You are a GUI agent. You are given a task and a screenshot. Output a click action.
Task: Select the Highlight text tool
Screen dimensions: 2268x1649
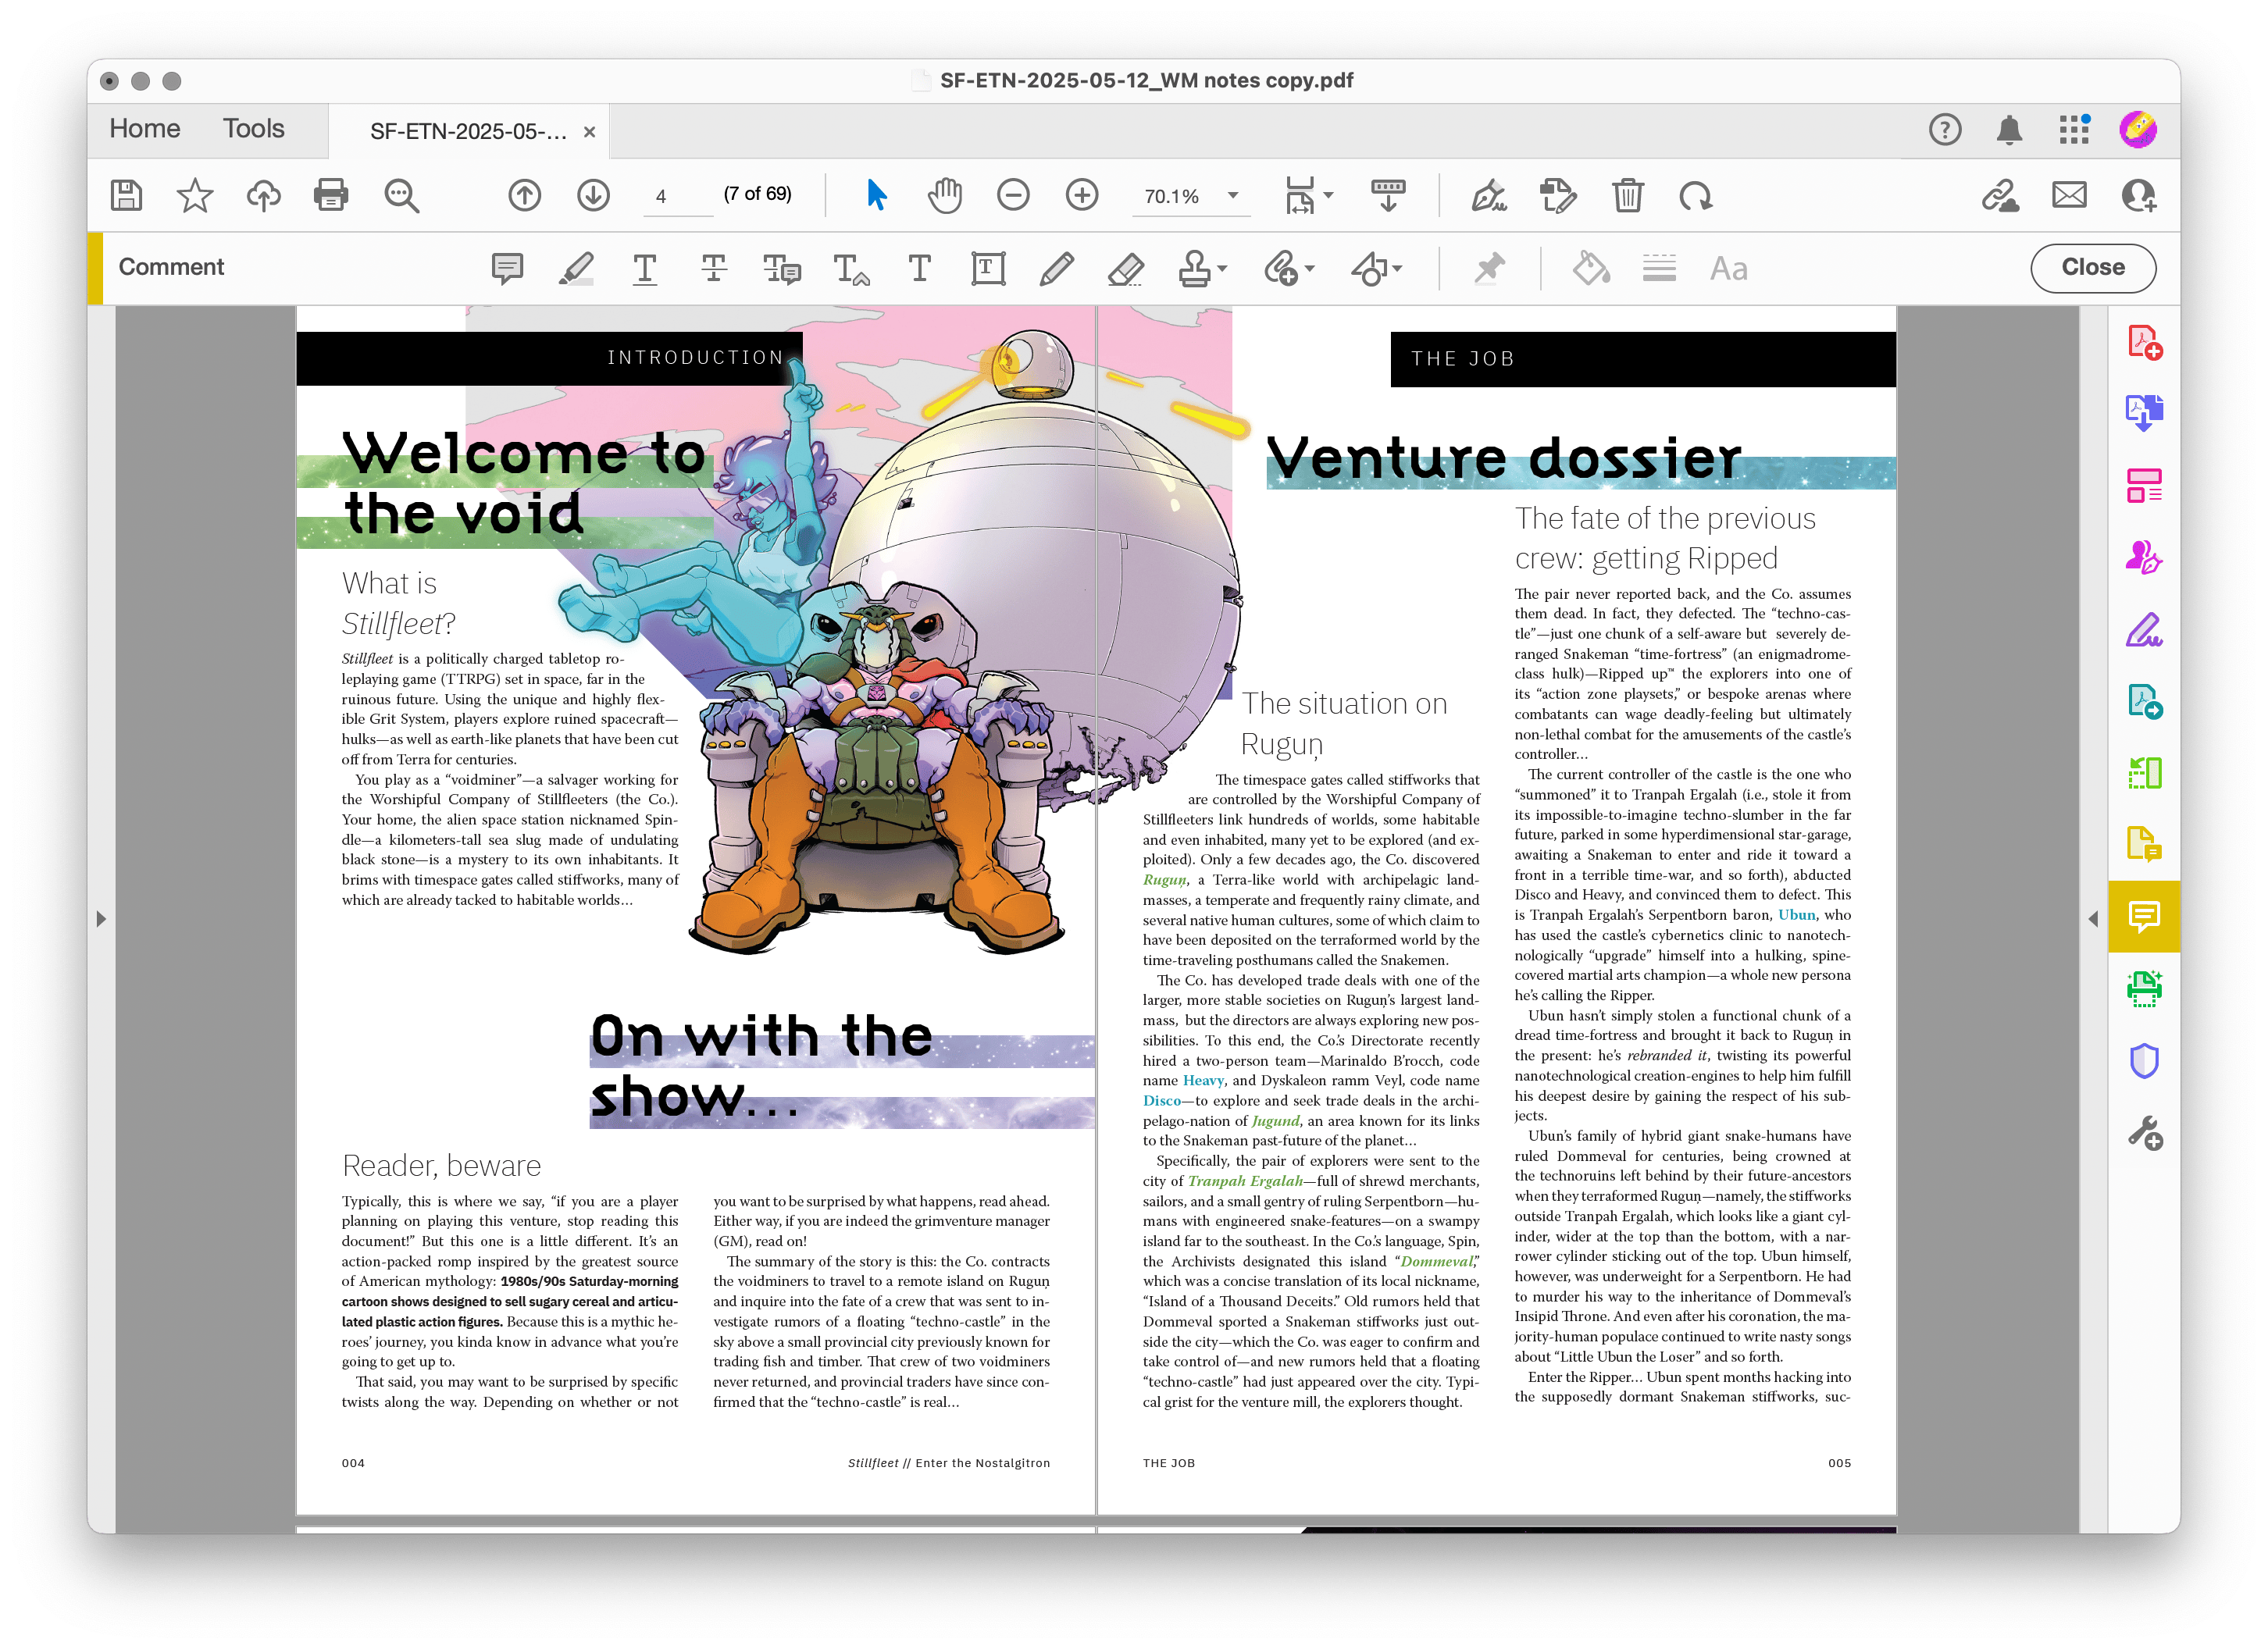576,268
